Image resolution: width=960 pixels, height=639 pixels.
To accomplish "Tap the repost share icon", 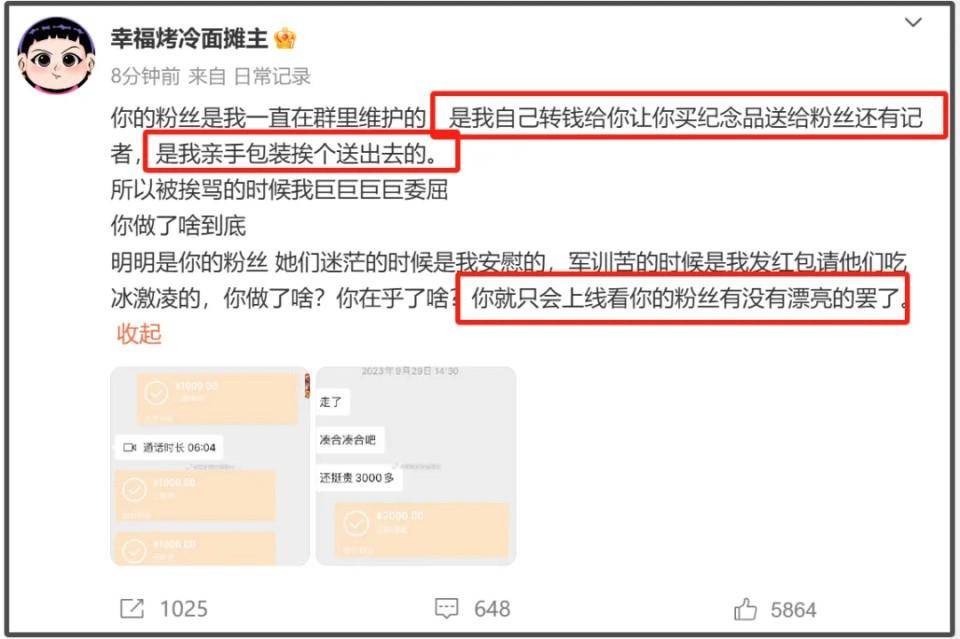I will tap(132, 608).
